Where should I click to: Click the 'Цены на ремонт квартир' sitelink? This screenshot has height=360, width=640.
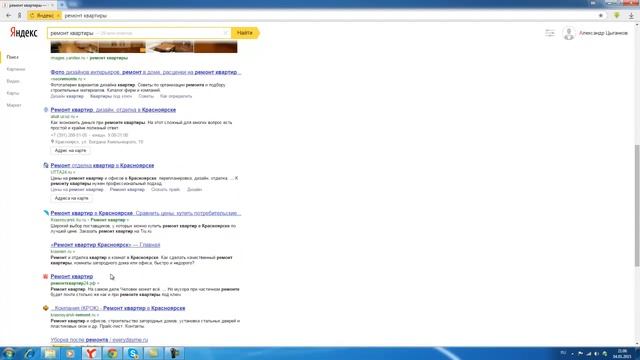[77, 189]
